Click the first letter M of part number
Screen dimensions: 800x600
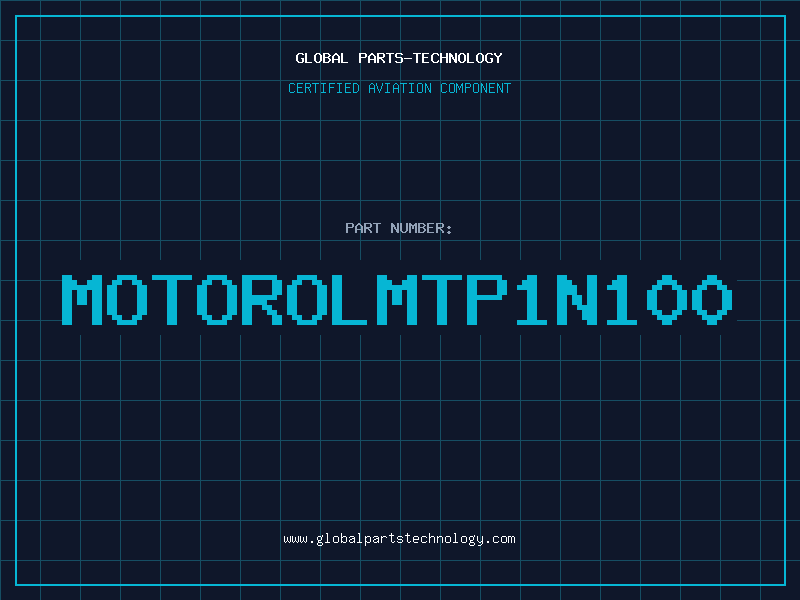[x=82, y=299]
